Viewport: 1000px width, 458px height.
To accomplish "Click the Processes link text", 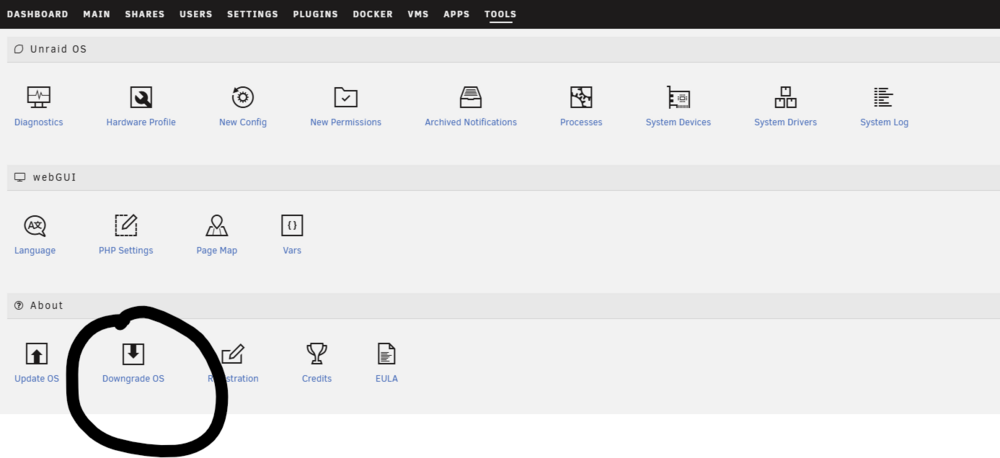I will [581, 122].
